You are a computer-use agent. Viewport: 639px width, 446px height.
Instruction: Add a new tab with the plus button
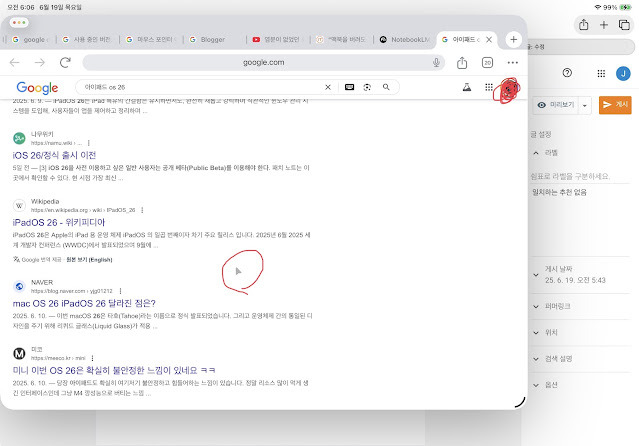point(513,40)
